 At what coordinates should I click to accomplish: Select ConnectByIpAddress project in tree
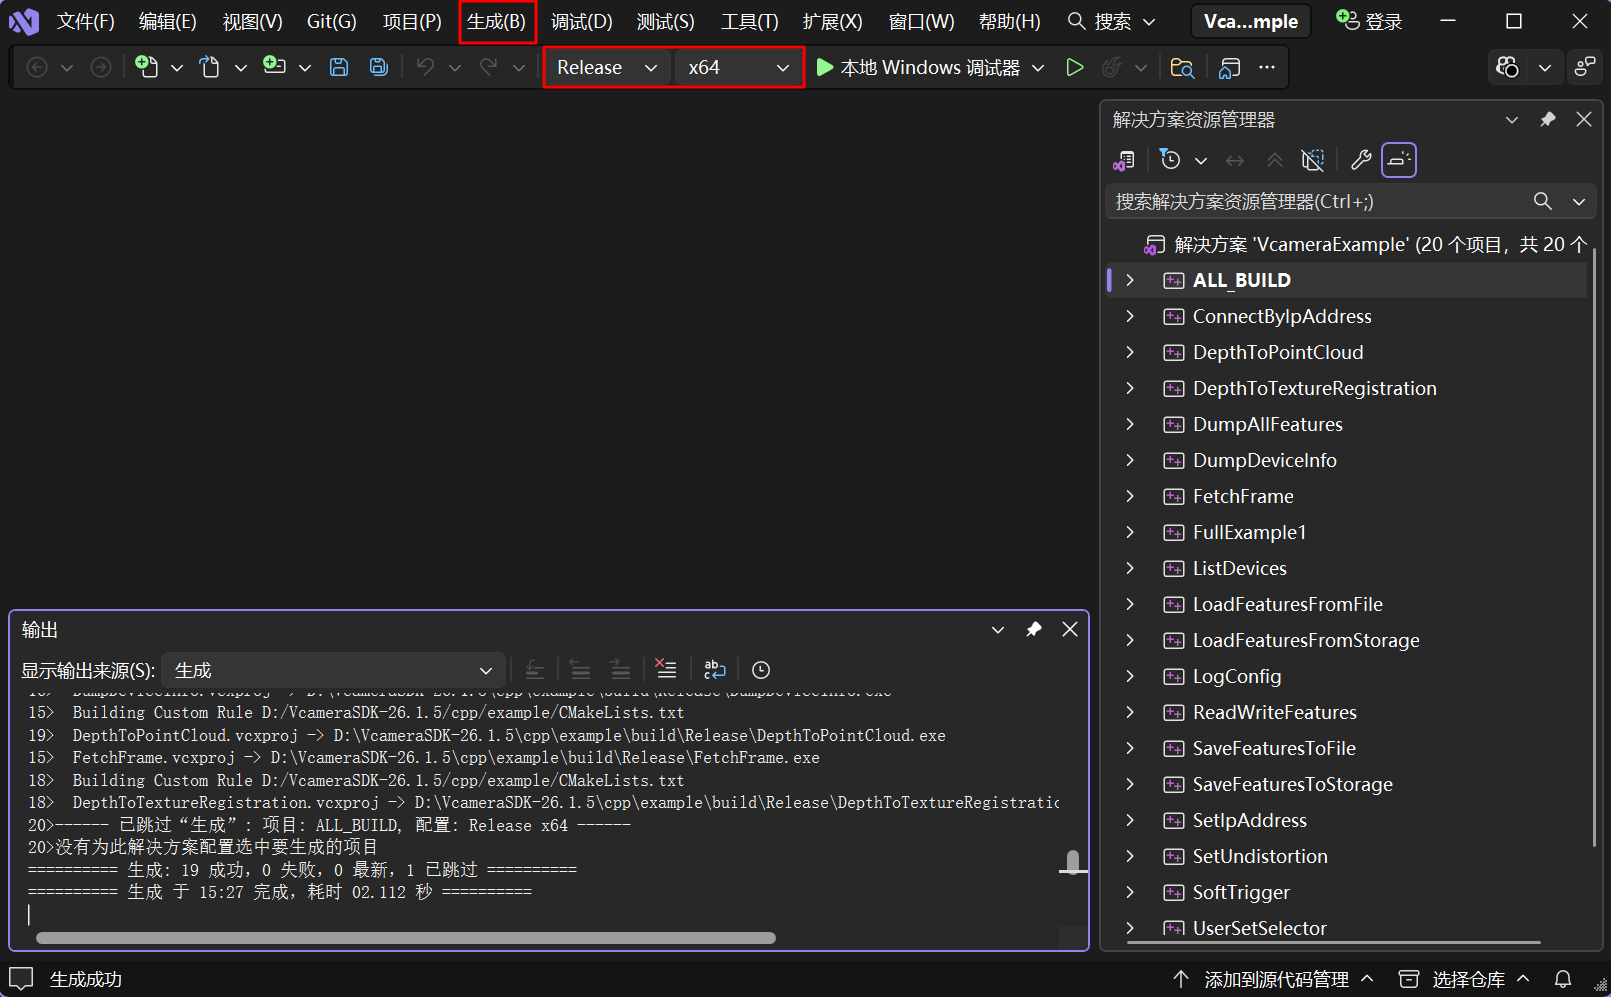click(x=1282, y=316)
